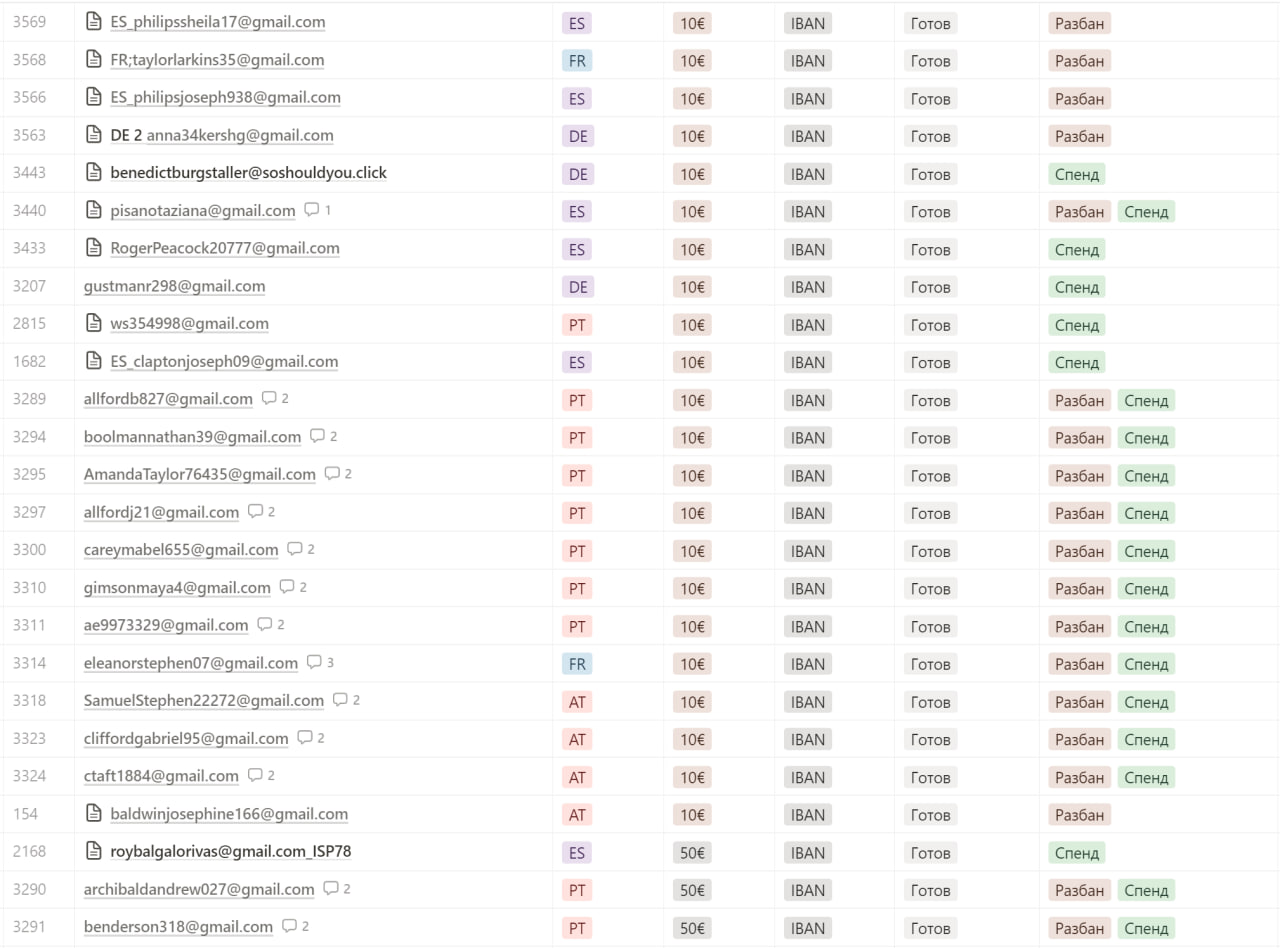Click AT tag on SamuelStephen22272 row
1280x948 pixels.
(577, 702)
